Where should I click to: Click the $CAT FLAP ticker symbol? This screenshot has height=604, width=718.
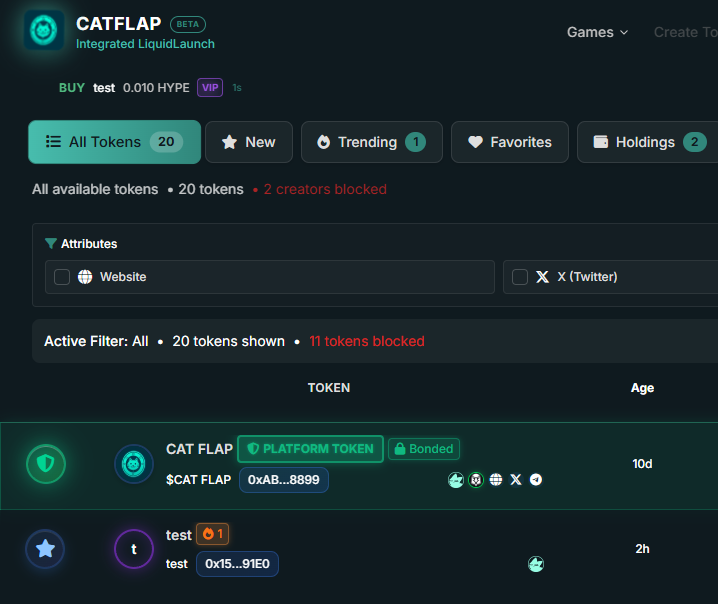tap(198, 480)
